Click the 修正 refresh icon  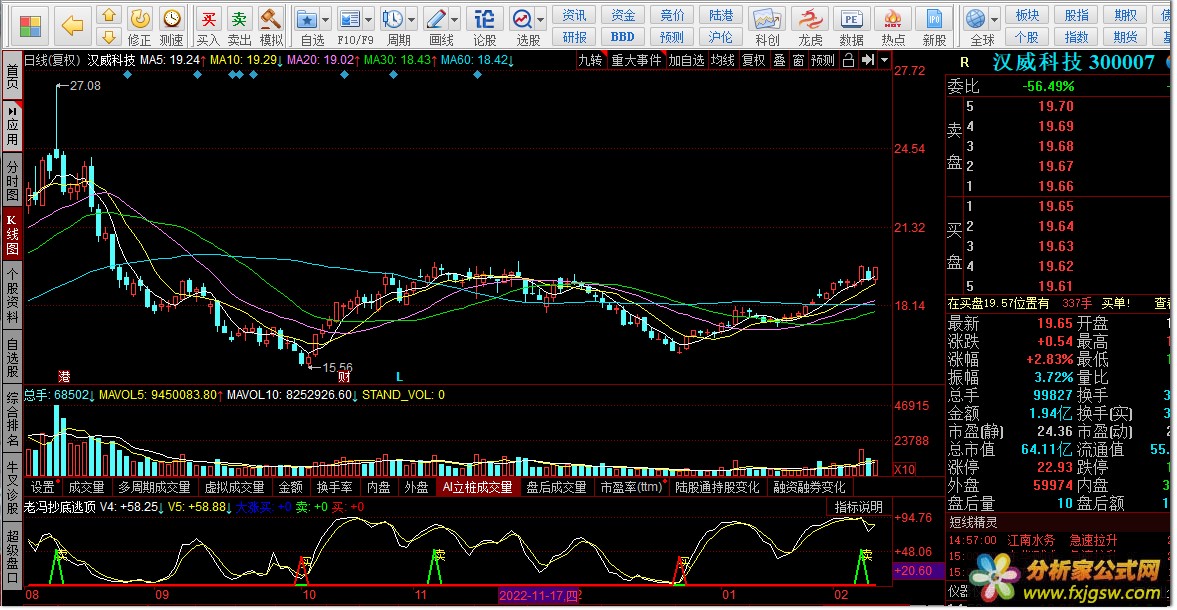(x=140, y=19)
